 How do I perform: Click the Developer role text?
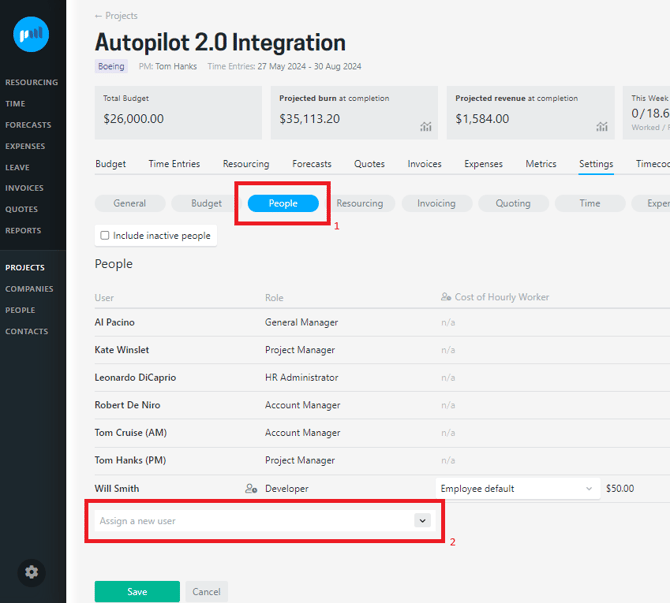(x=287, y=488)
